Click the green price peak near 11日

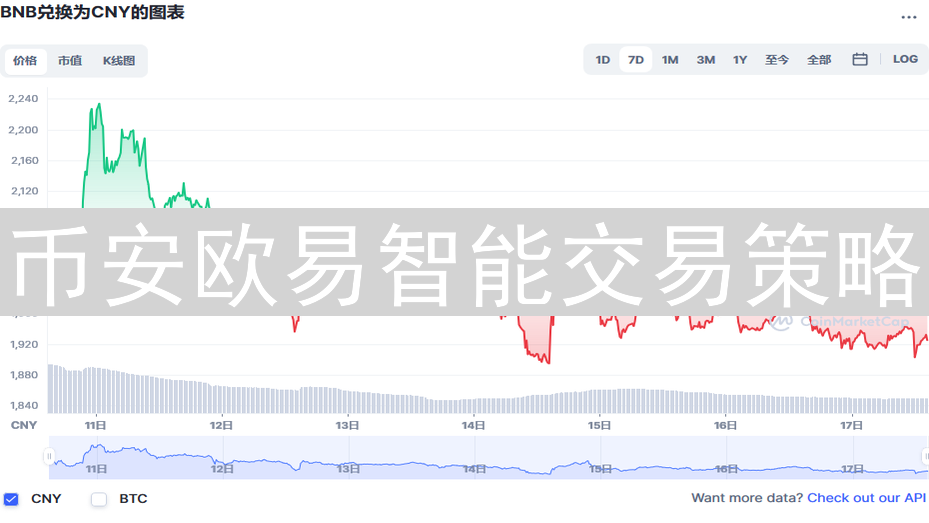pos(98,105)
